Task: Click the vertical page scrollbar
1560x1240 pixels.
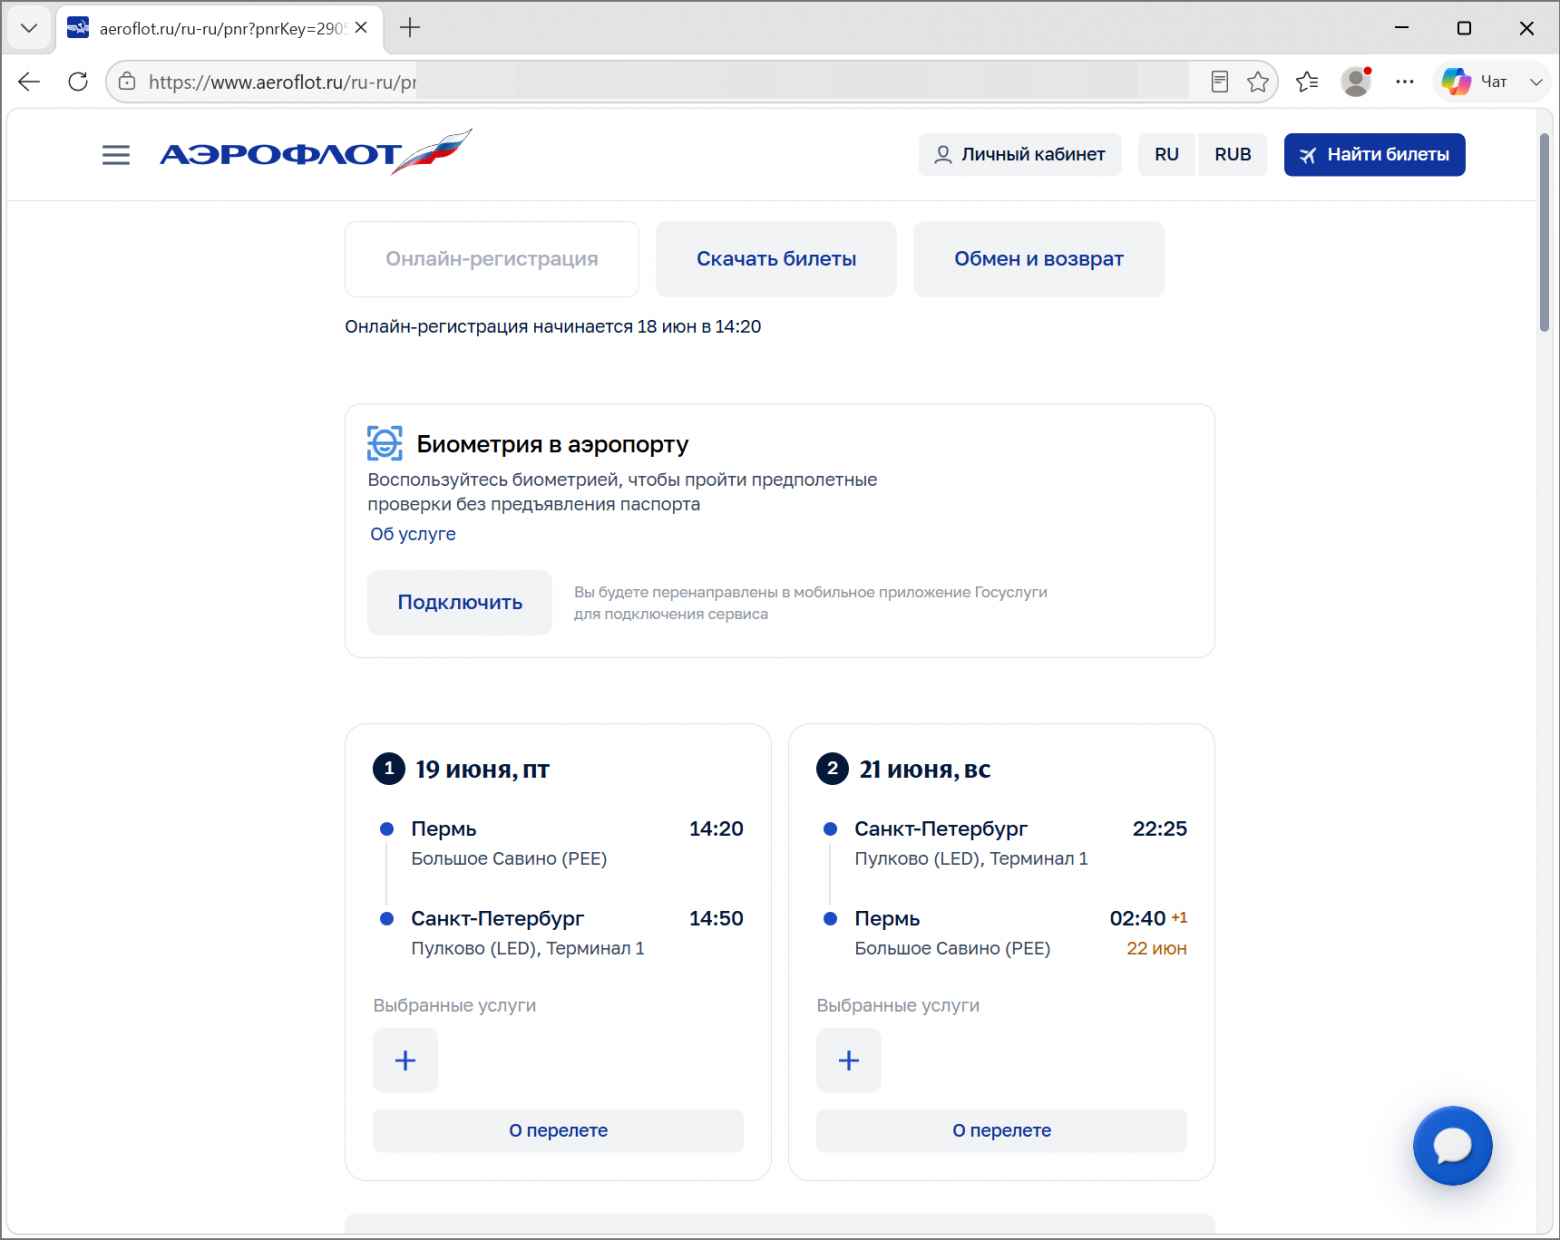Action: (1544, 232)
